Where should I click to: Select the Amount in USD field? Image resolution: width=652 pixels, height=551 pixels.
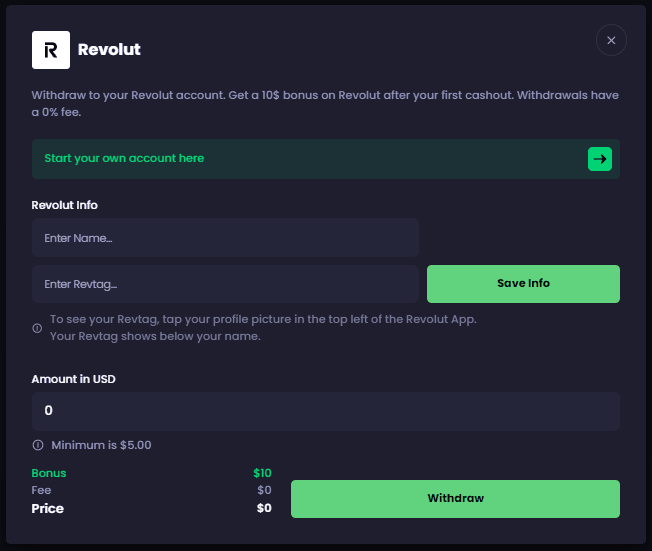pyautogui.click(x=325, y=411)
